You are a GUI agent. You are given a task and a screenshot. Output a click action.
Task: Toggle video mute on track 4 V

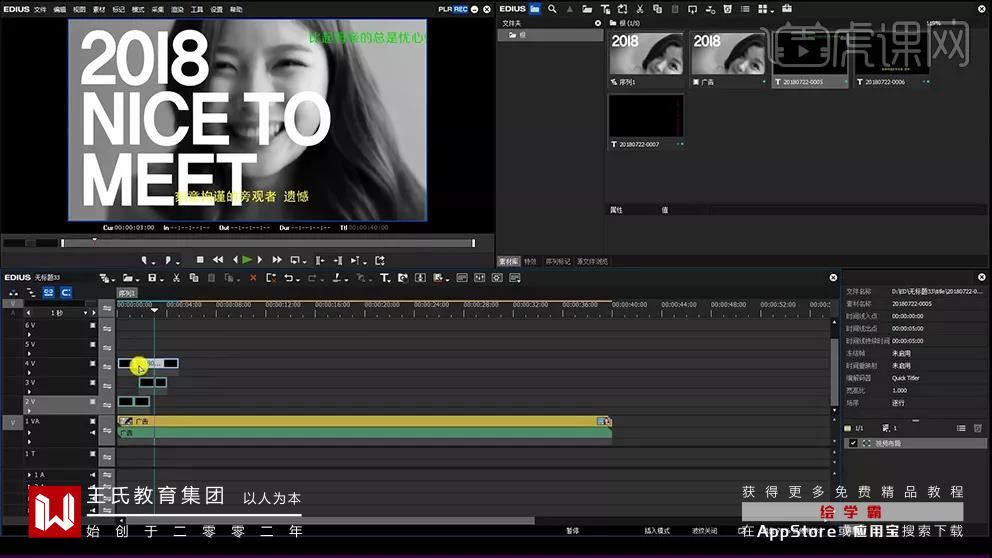[93, 363]
